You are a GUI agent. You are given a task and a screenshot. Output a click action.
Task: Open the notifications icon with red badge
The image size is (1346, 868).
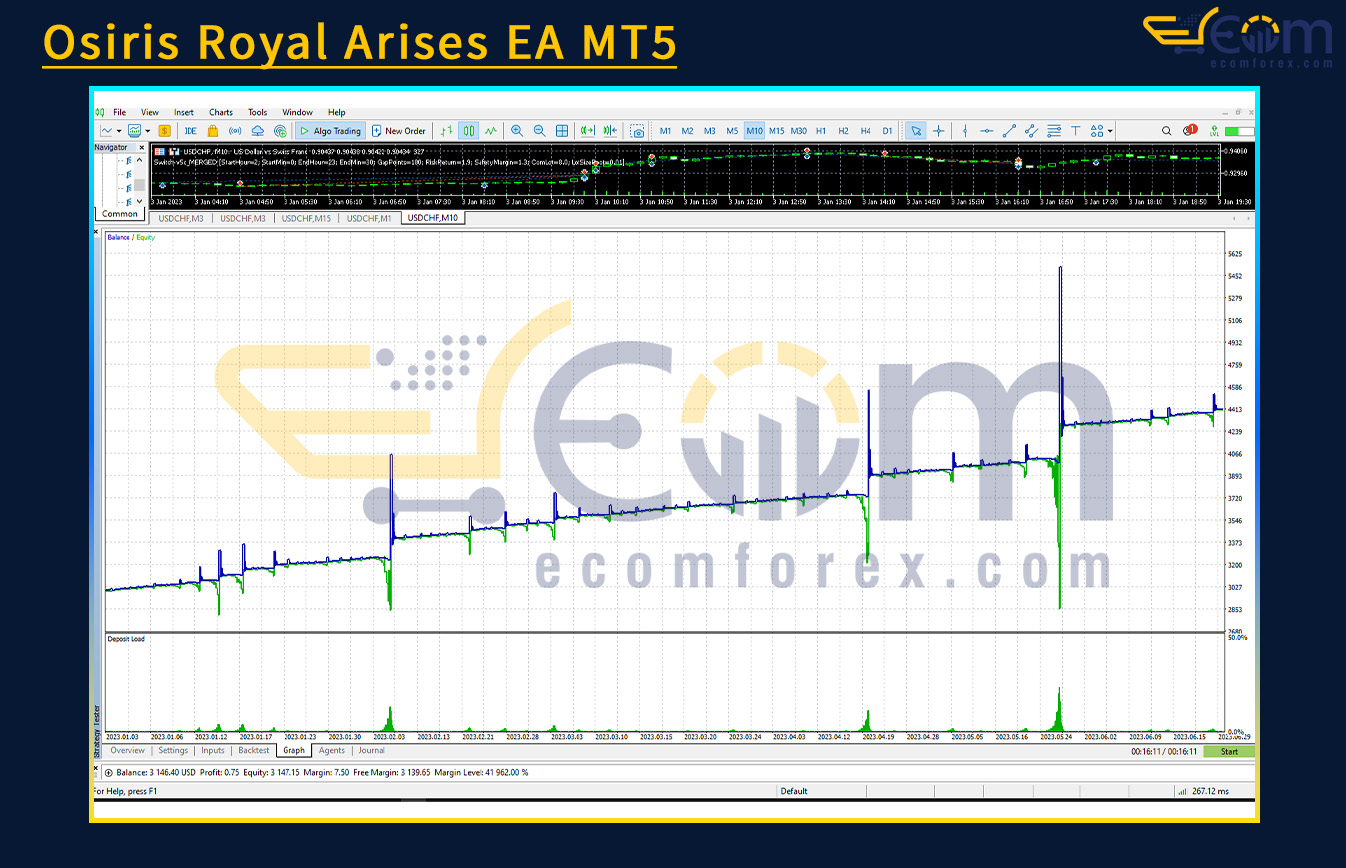pos(1190,130)
